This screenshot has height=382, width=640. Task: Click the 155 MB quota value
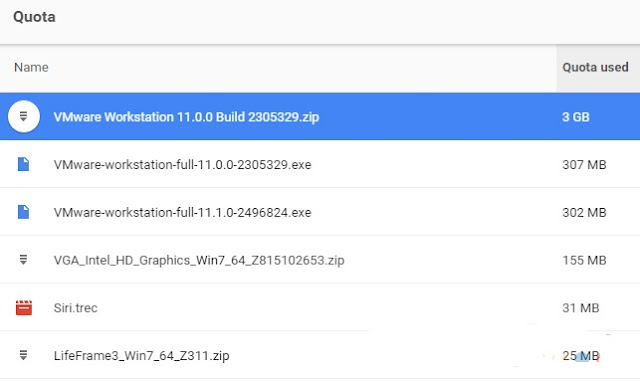coord(584,260)
